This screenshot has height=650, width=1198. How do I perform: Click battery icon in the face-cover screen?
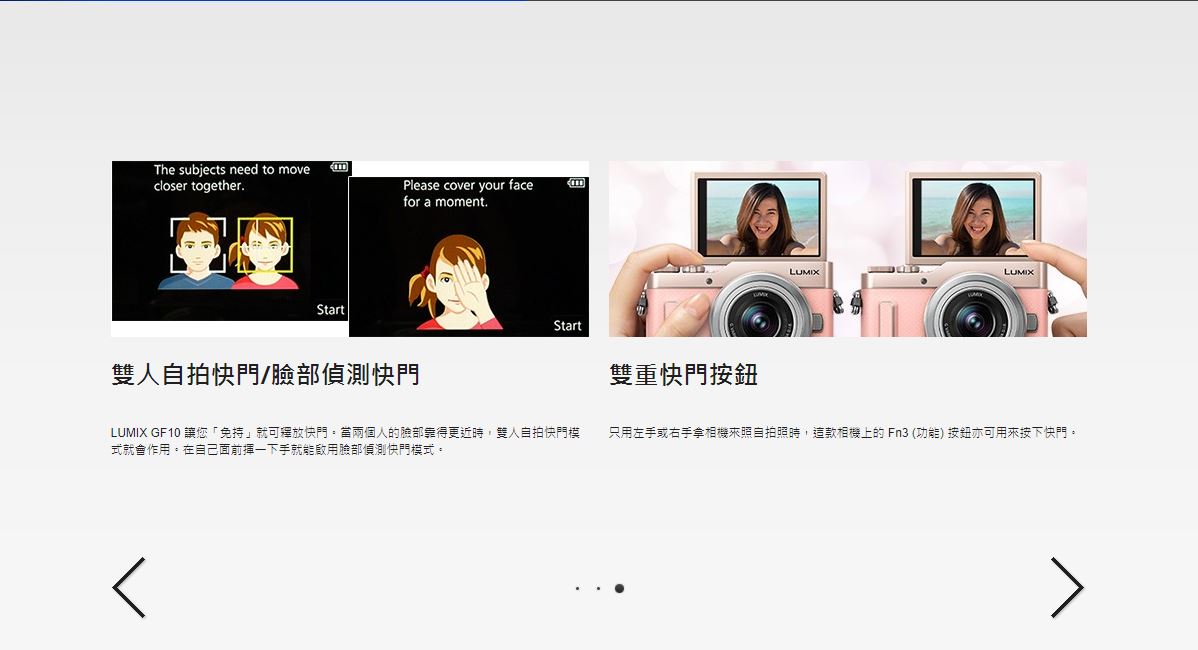coord(576,183)
